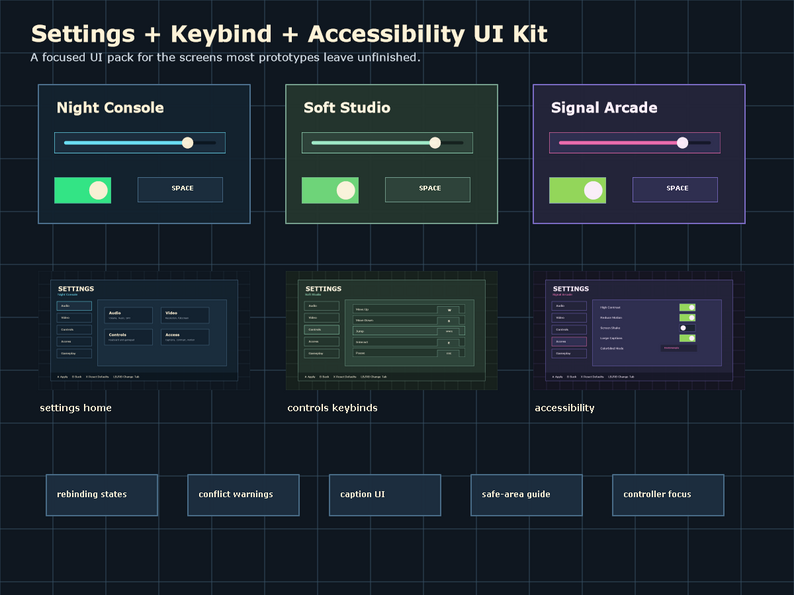Click the Move Down keybind row
The height and width of the screenshot is (595, 794).
click(409, 321)
